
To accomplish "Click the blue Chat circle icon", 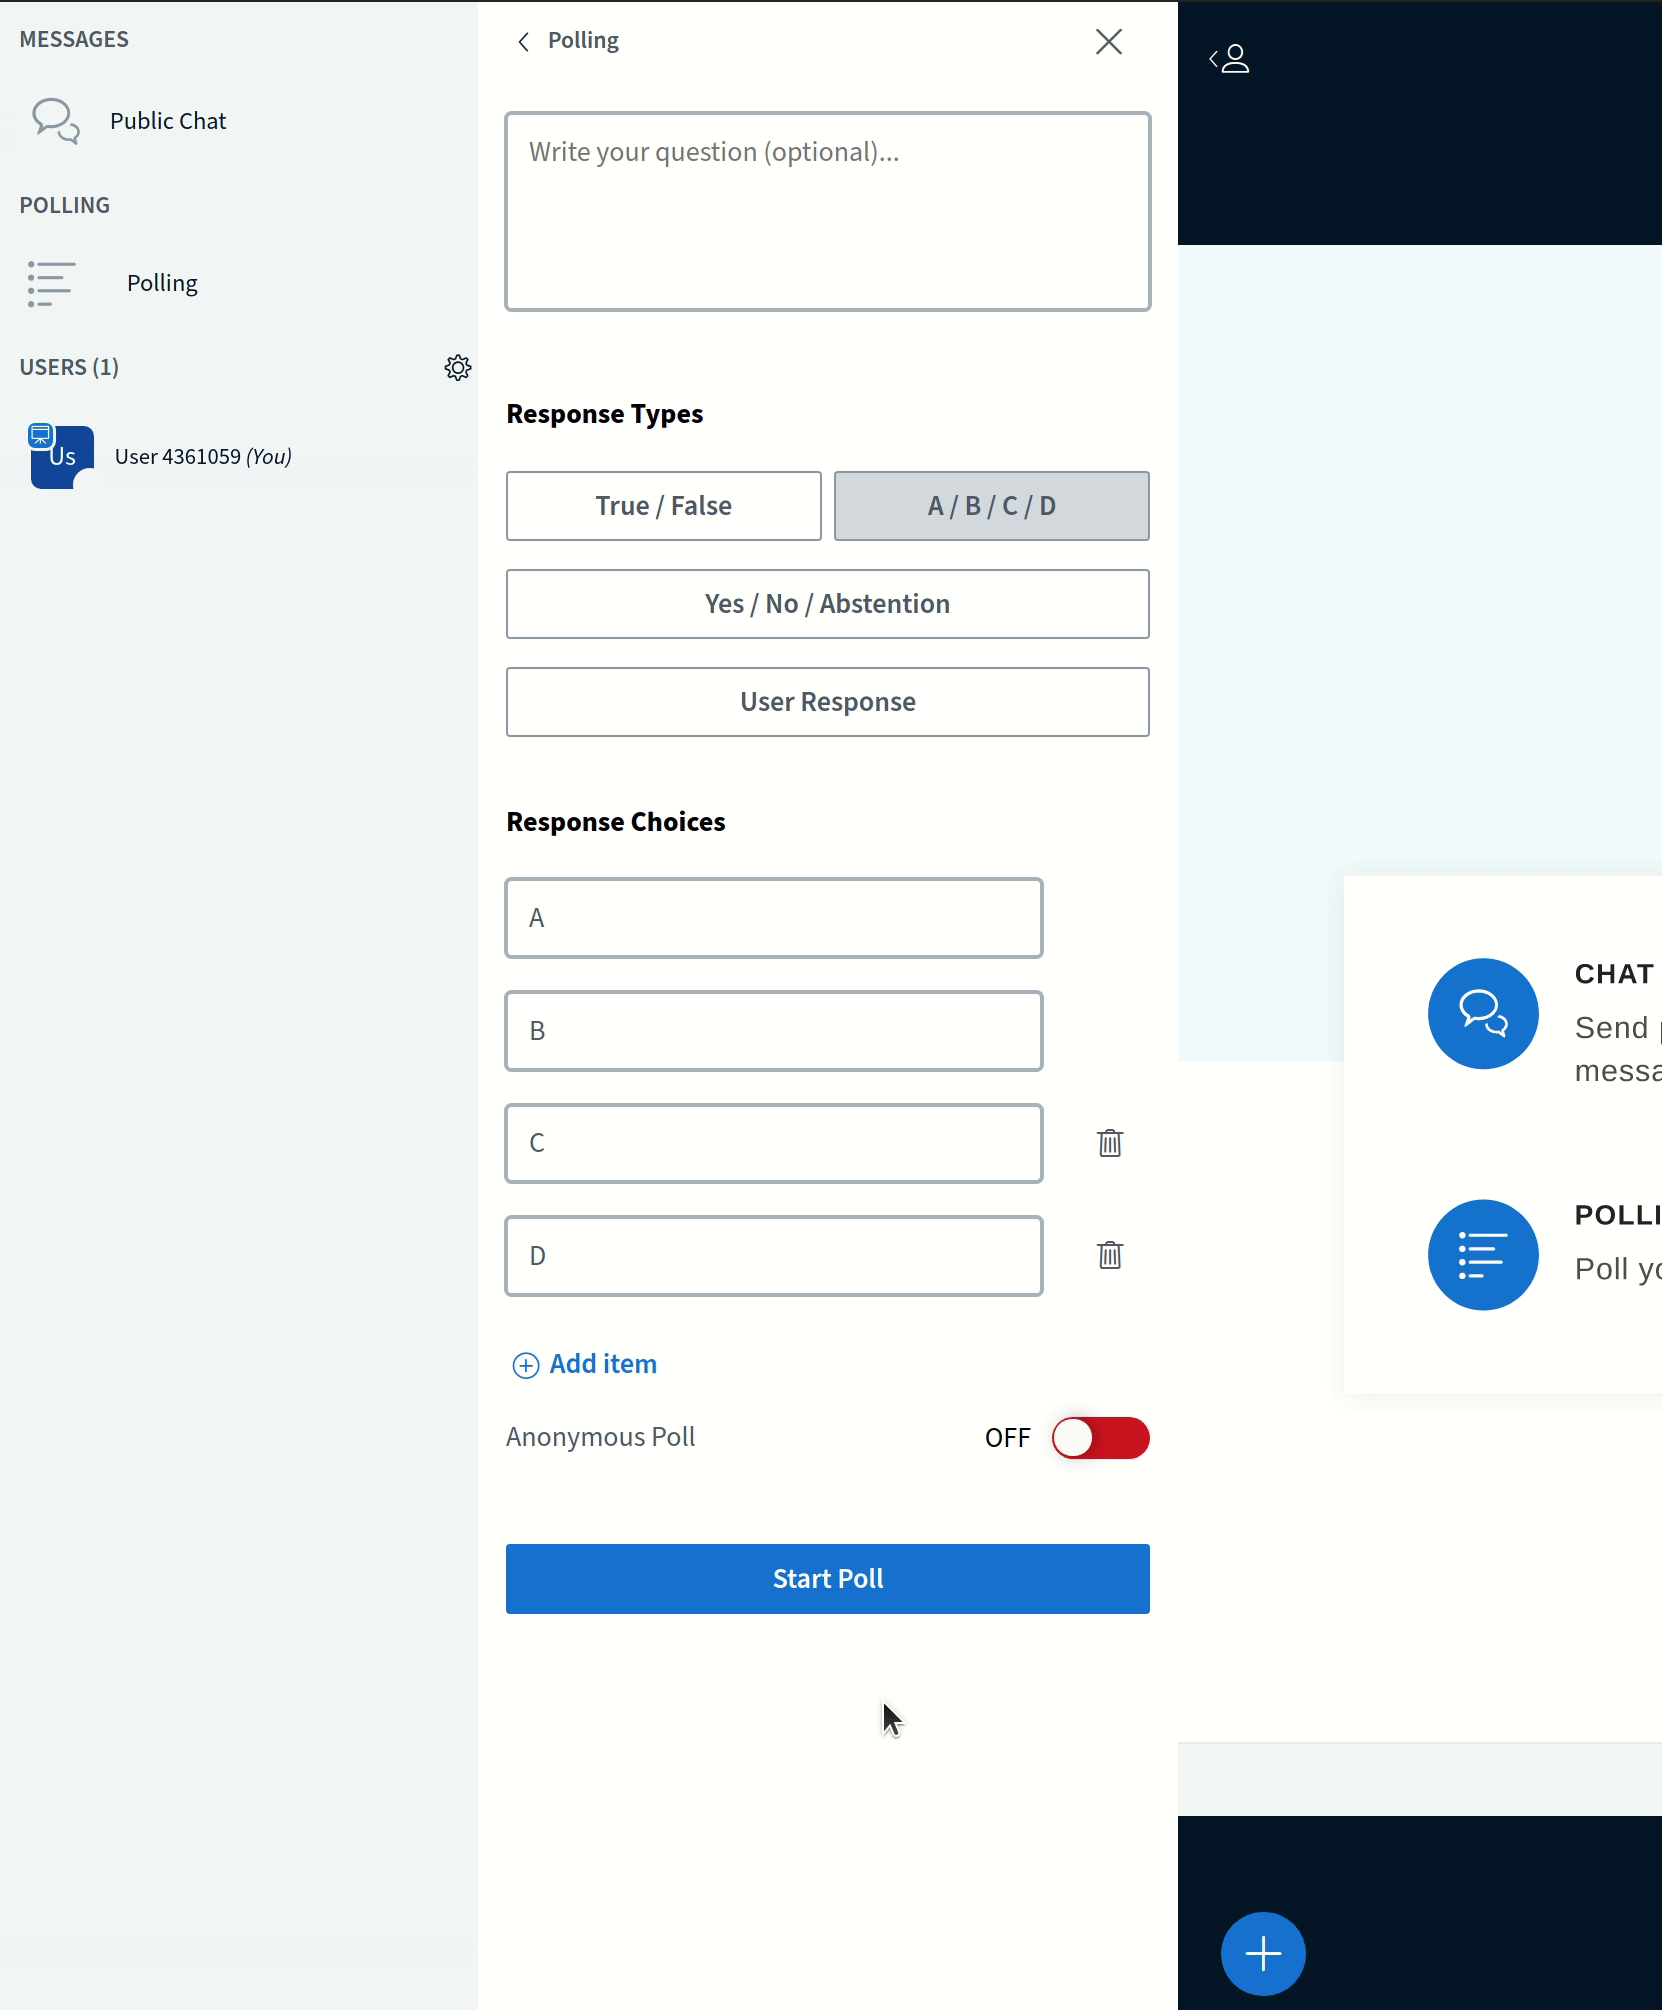I will [1484, 1013].
